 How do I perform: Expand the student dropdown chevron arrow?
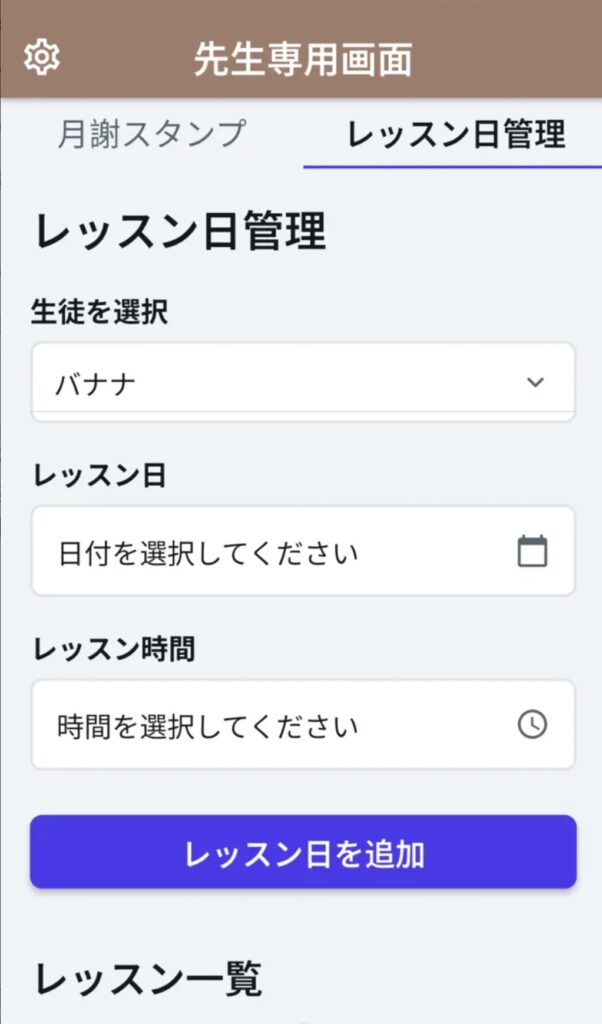pos(535,382)
